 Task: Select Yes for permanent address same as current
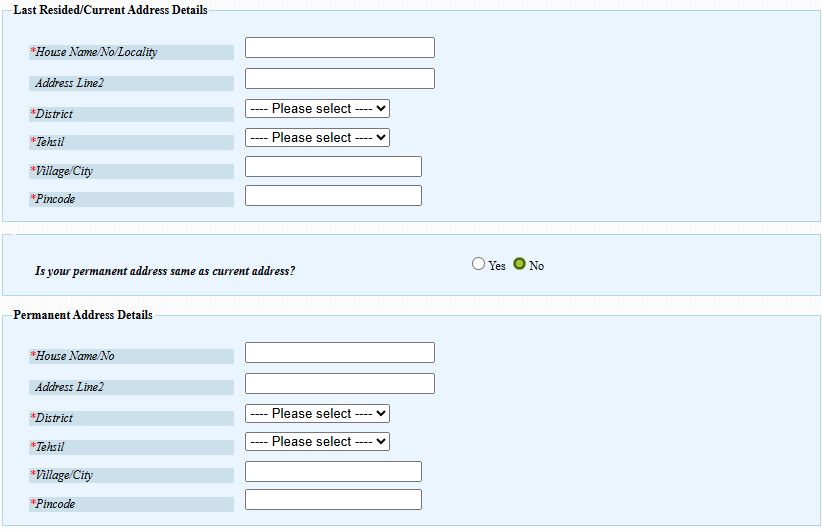tap(478, 264)
